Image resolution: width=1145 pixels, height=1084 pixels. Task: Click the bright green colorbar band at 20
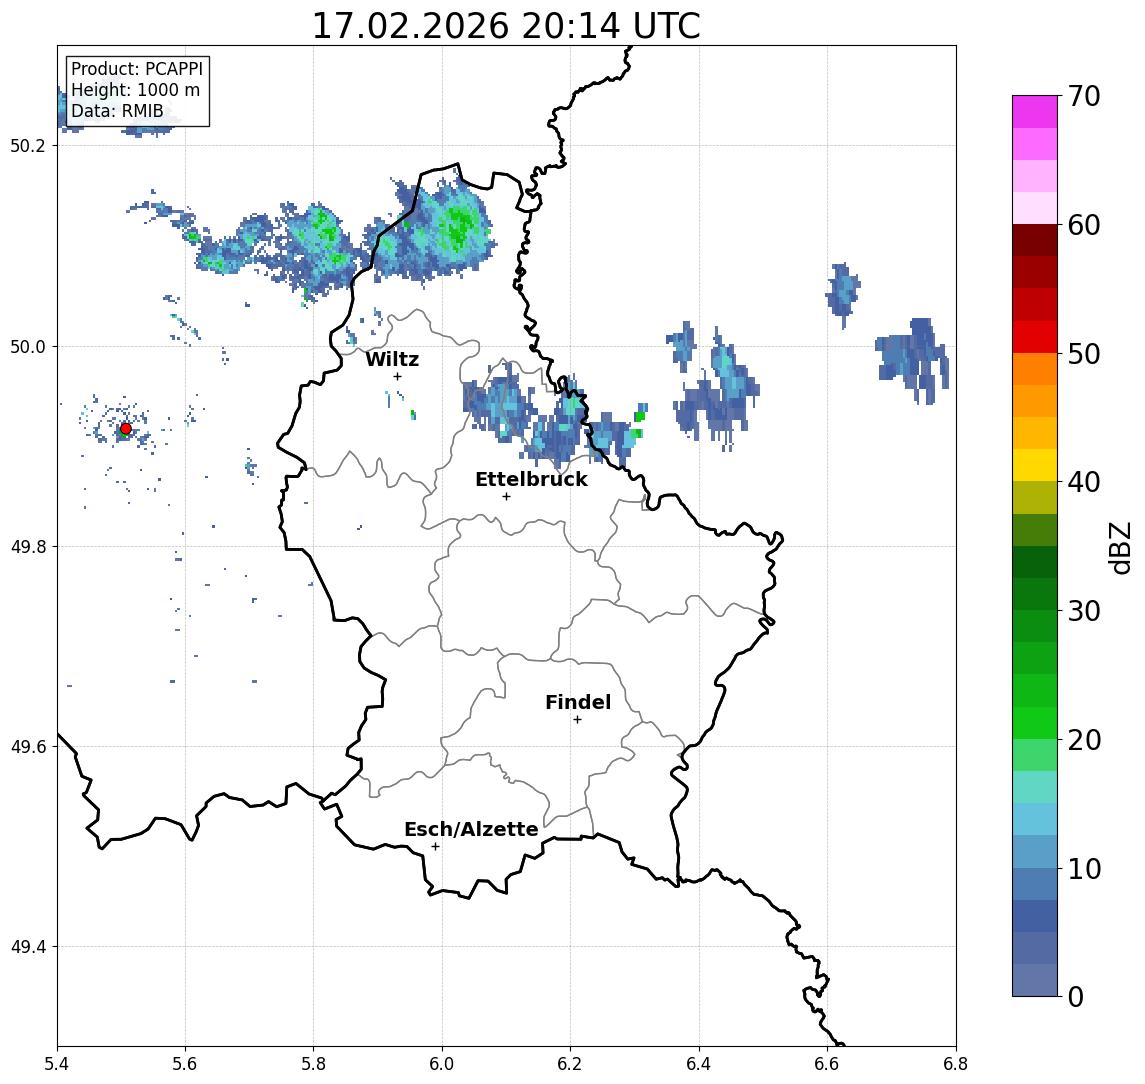pos(1035,722)
